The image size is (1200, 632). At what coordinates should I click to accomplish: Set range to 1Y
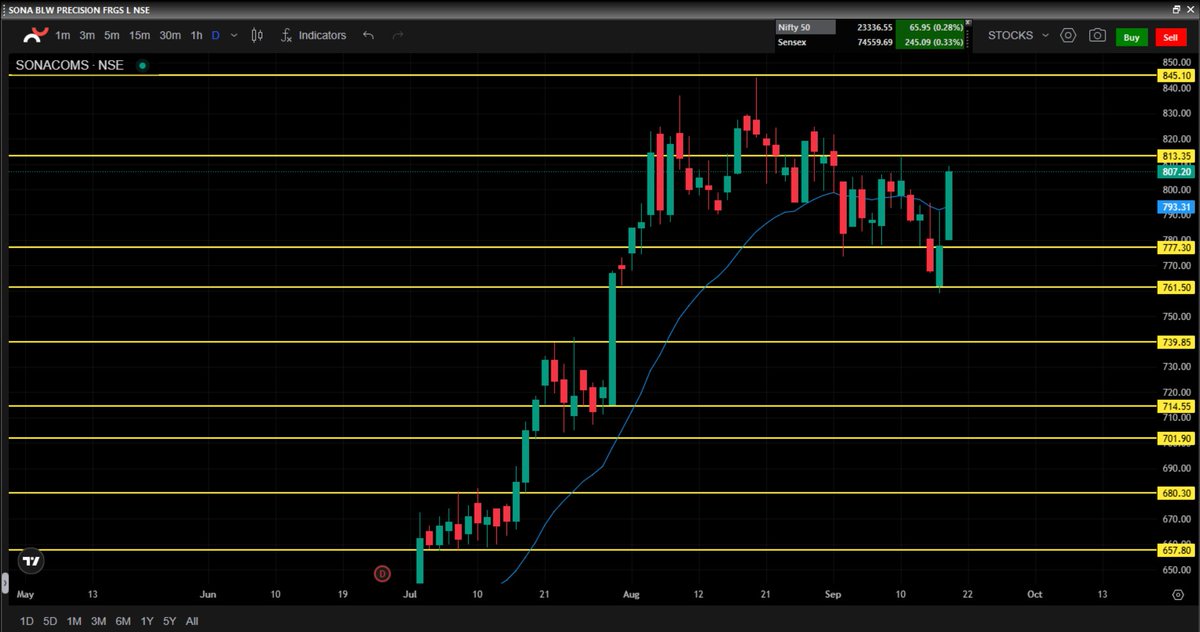click(147, 621)
